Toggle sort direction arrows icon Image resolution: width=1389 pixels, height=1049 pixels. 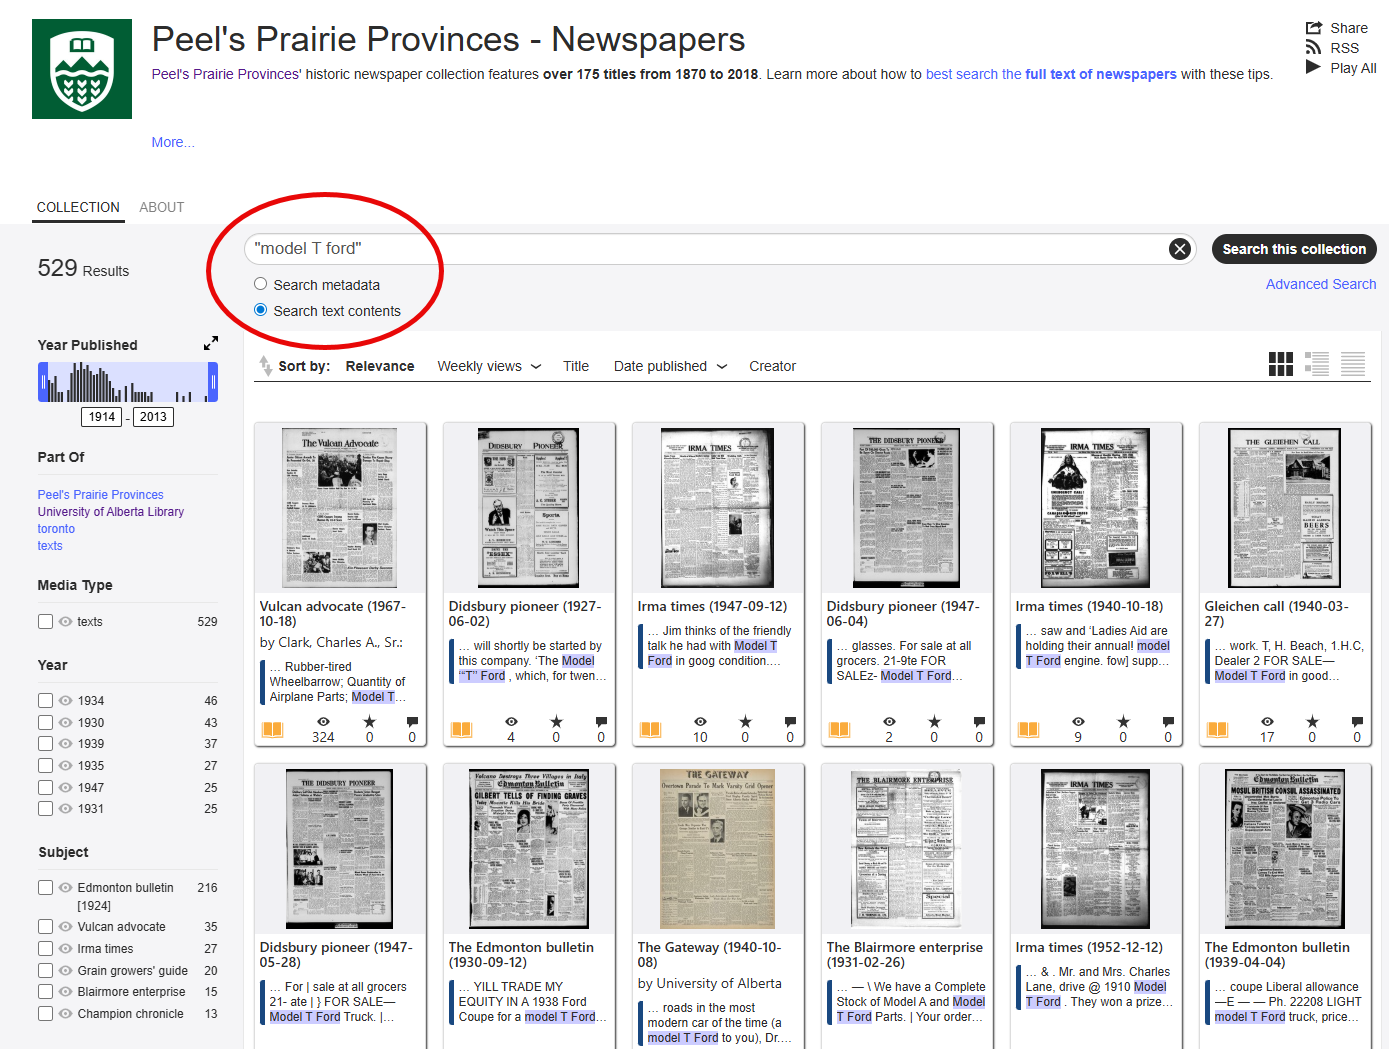[x=265, y=366]
